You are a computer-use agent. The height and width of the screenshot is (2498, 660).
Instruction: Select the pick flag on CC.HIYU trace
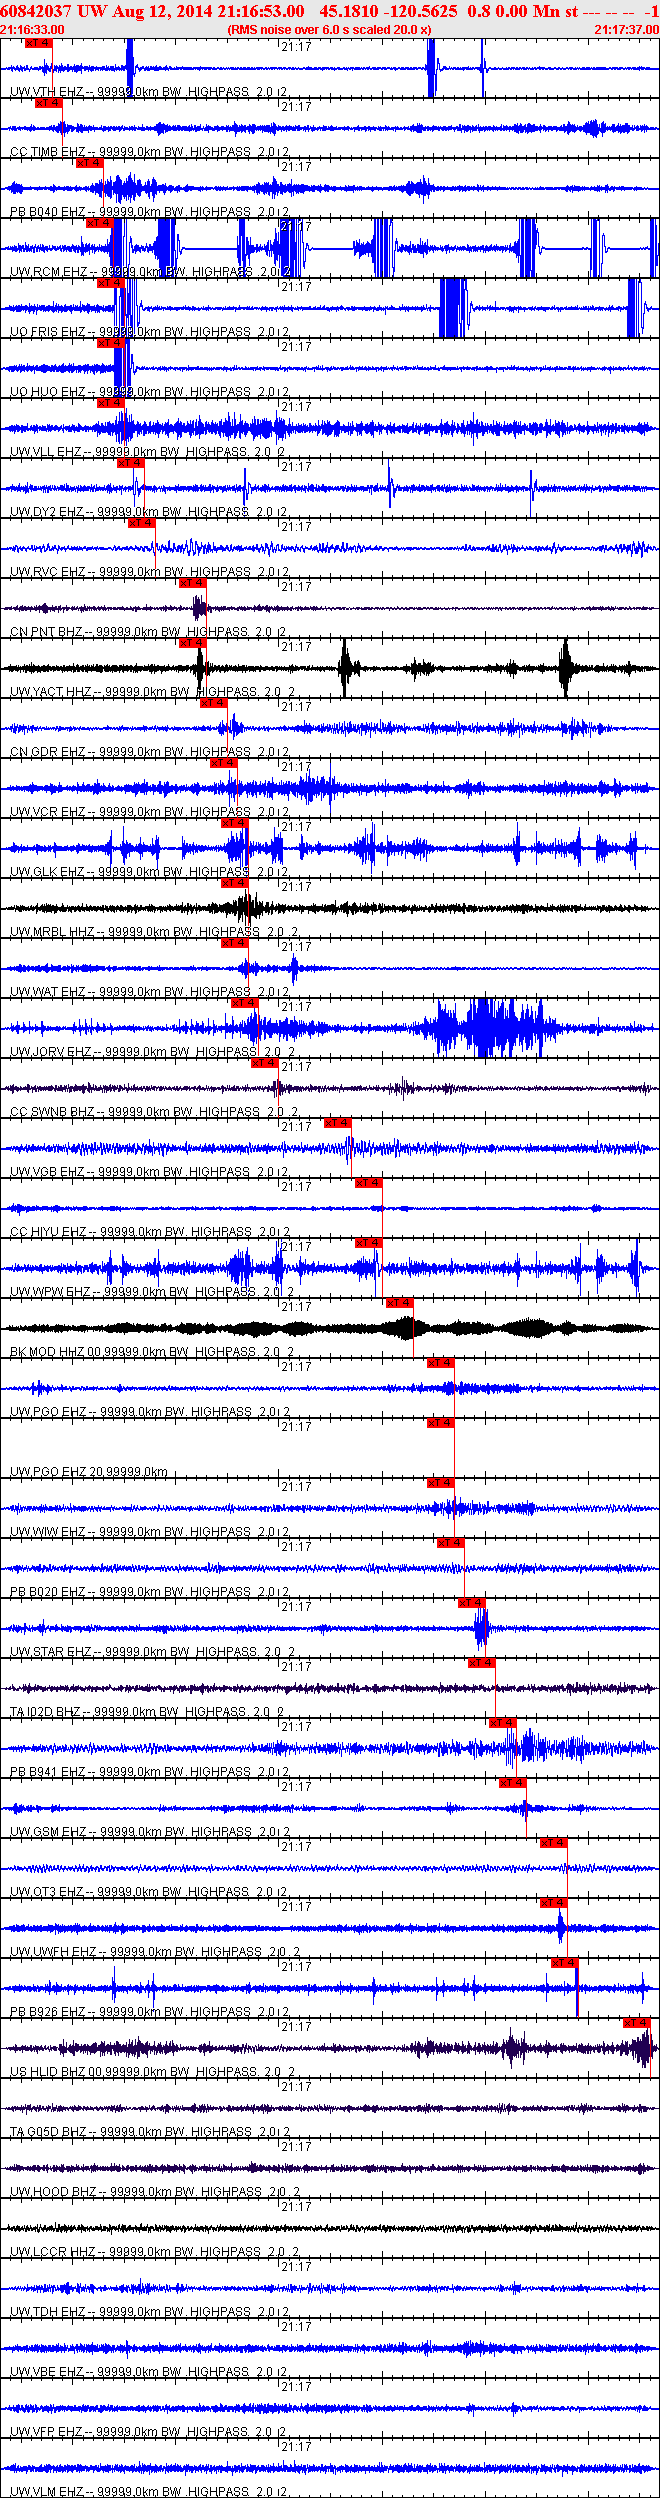pos(369,1183)
